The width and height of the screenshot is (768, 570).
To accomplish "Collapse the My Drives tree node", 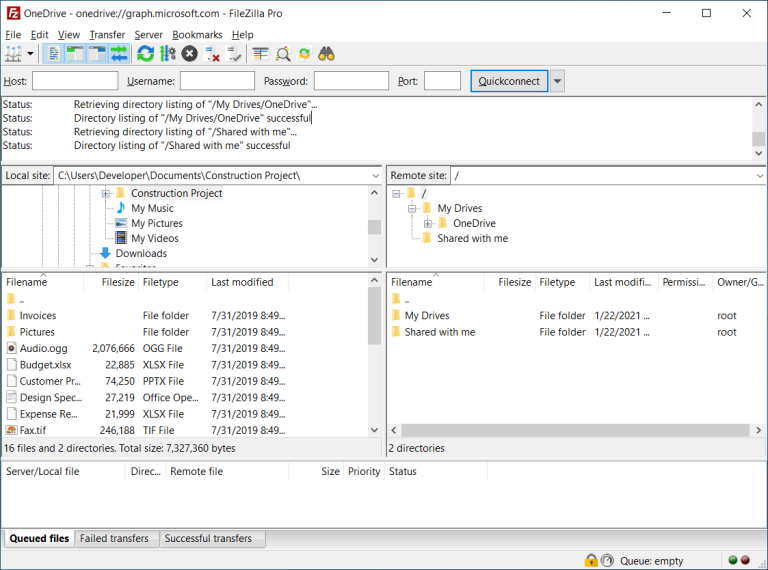I will (412, 209).
